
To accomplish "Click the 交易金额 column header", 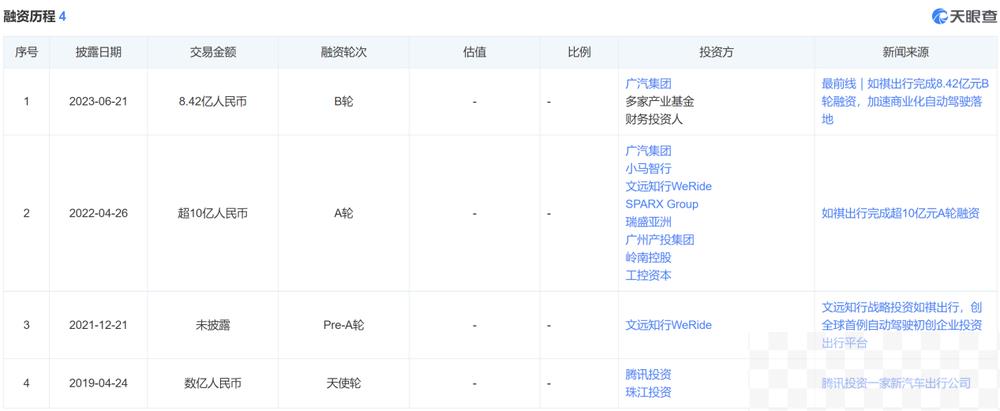I will coord(213,53).
